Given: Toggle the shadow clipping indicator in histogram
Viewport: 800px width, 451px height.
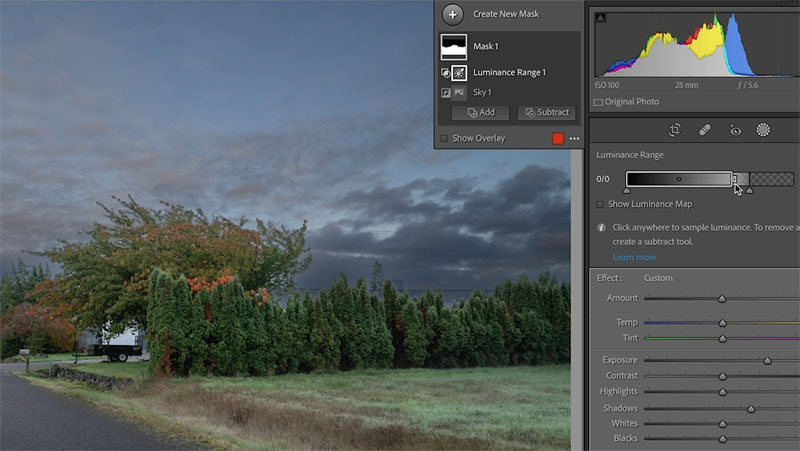Looking at the screenshot, I should (601, 18).
